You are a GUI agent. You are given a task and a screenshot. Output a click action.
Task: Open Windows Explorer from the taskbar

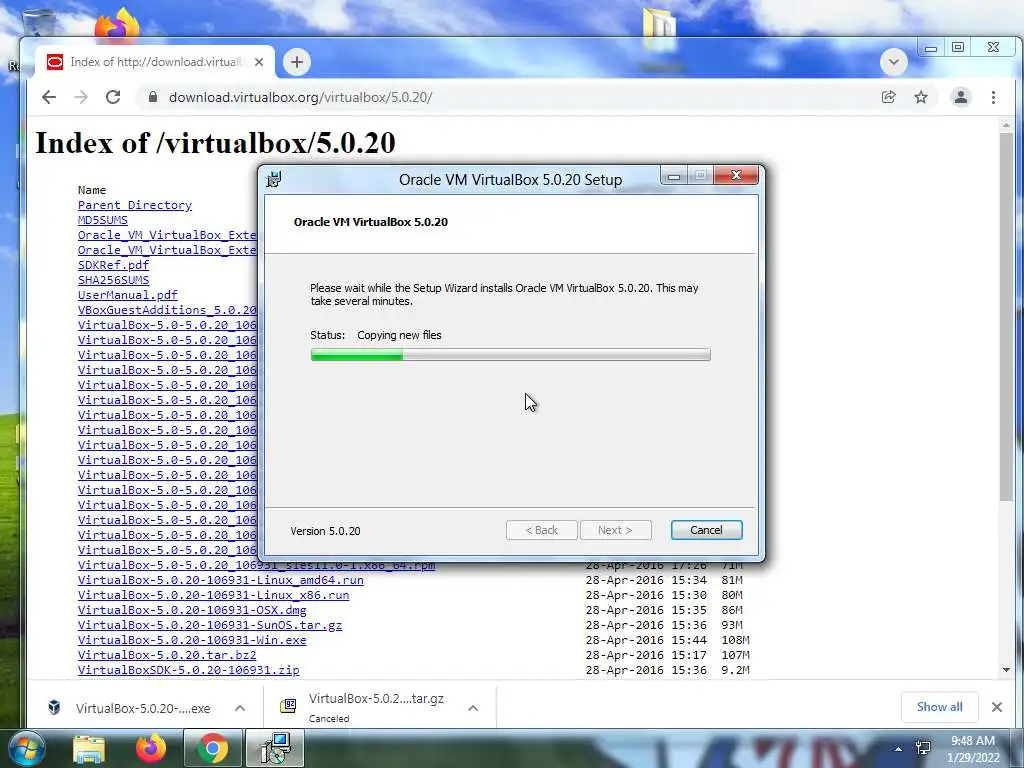pyautogui.click(x=89, y=749)
